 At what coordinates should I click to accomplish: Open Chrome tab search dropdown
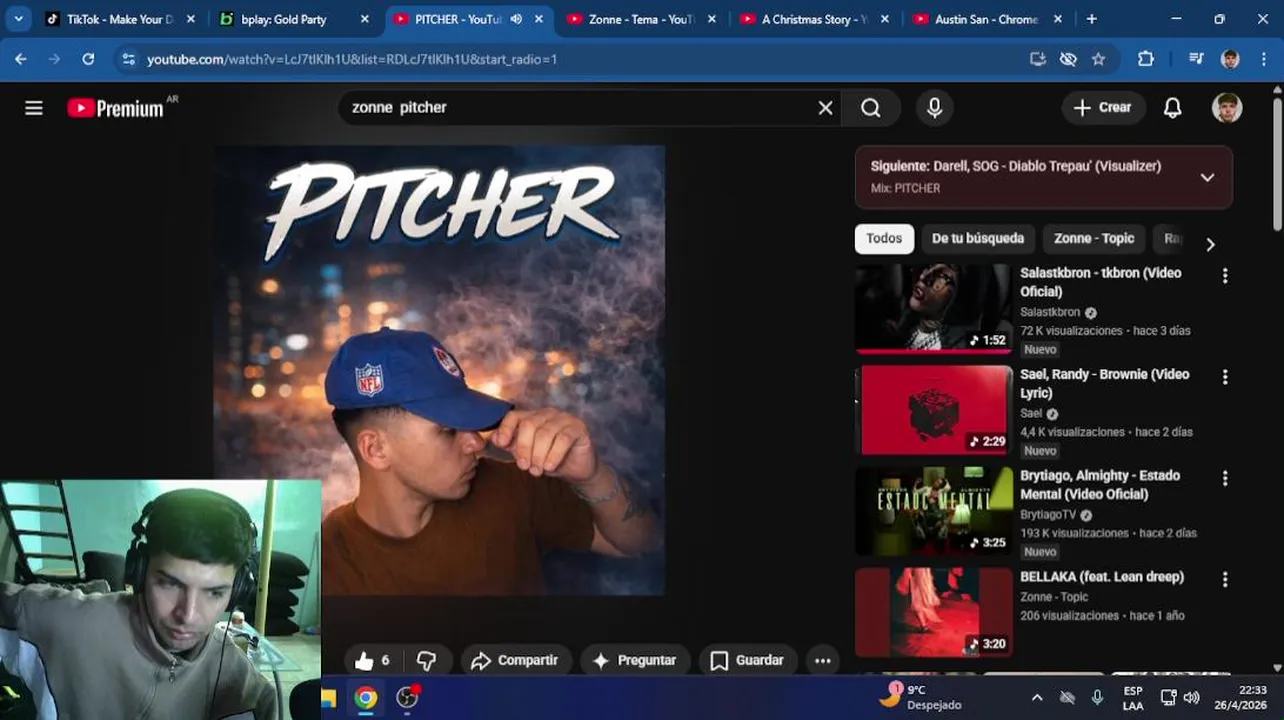[x=18, y=19]
